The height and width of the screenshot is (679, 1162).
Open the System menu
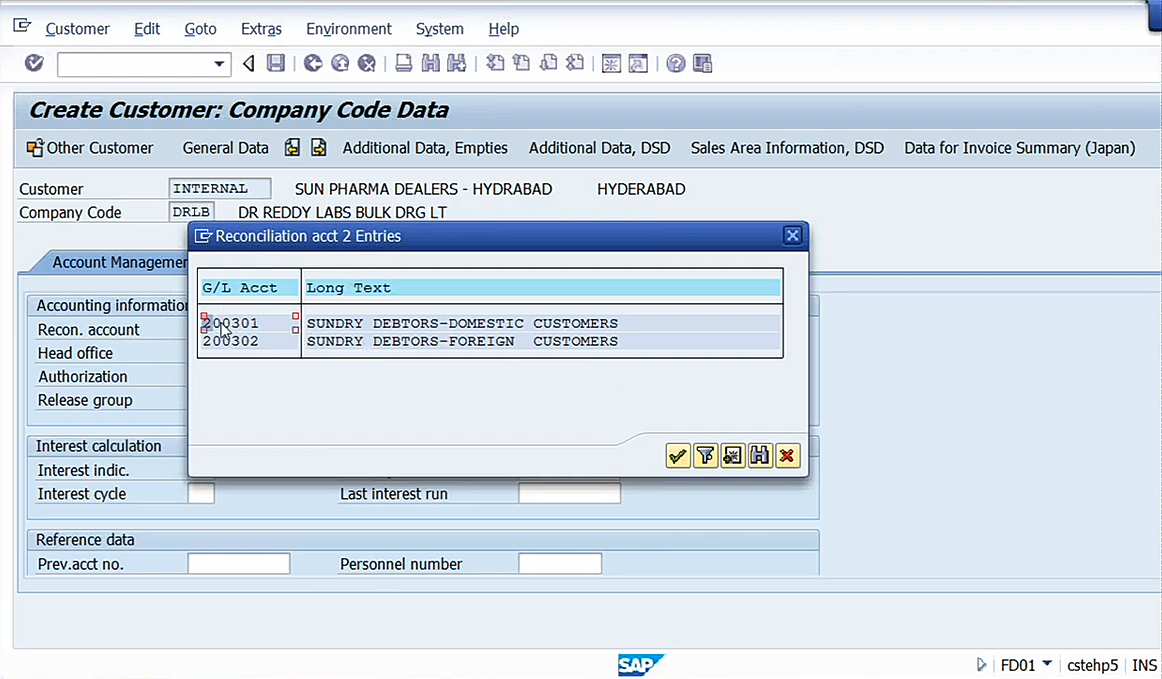[439, 29]
